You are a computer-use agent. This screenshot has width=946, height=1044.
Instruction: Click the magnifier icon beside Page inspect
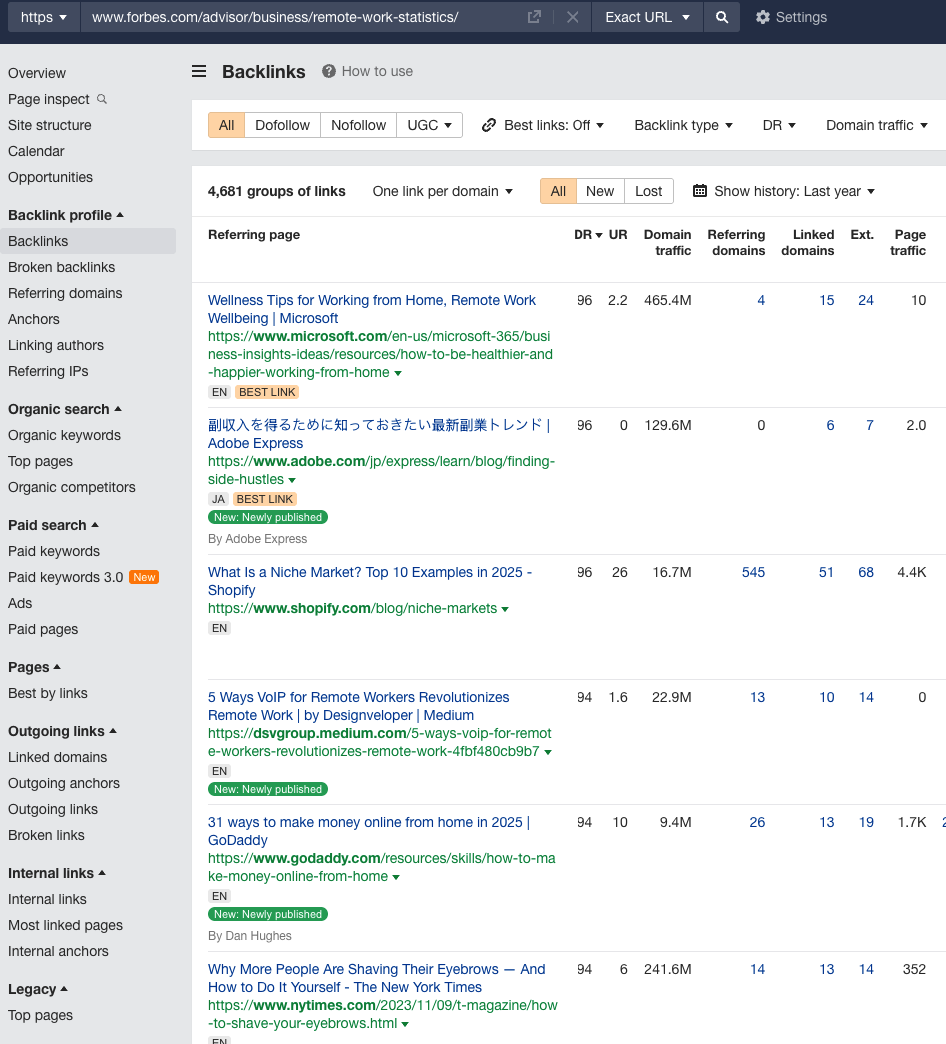(x=103, y=99)
